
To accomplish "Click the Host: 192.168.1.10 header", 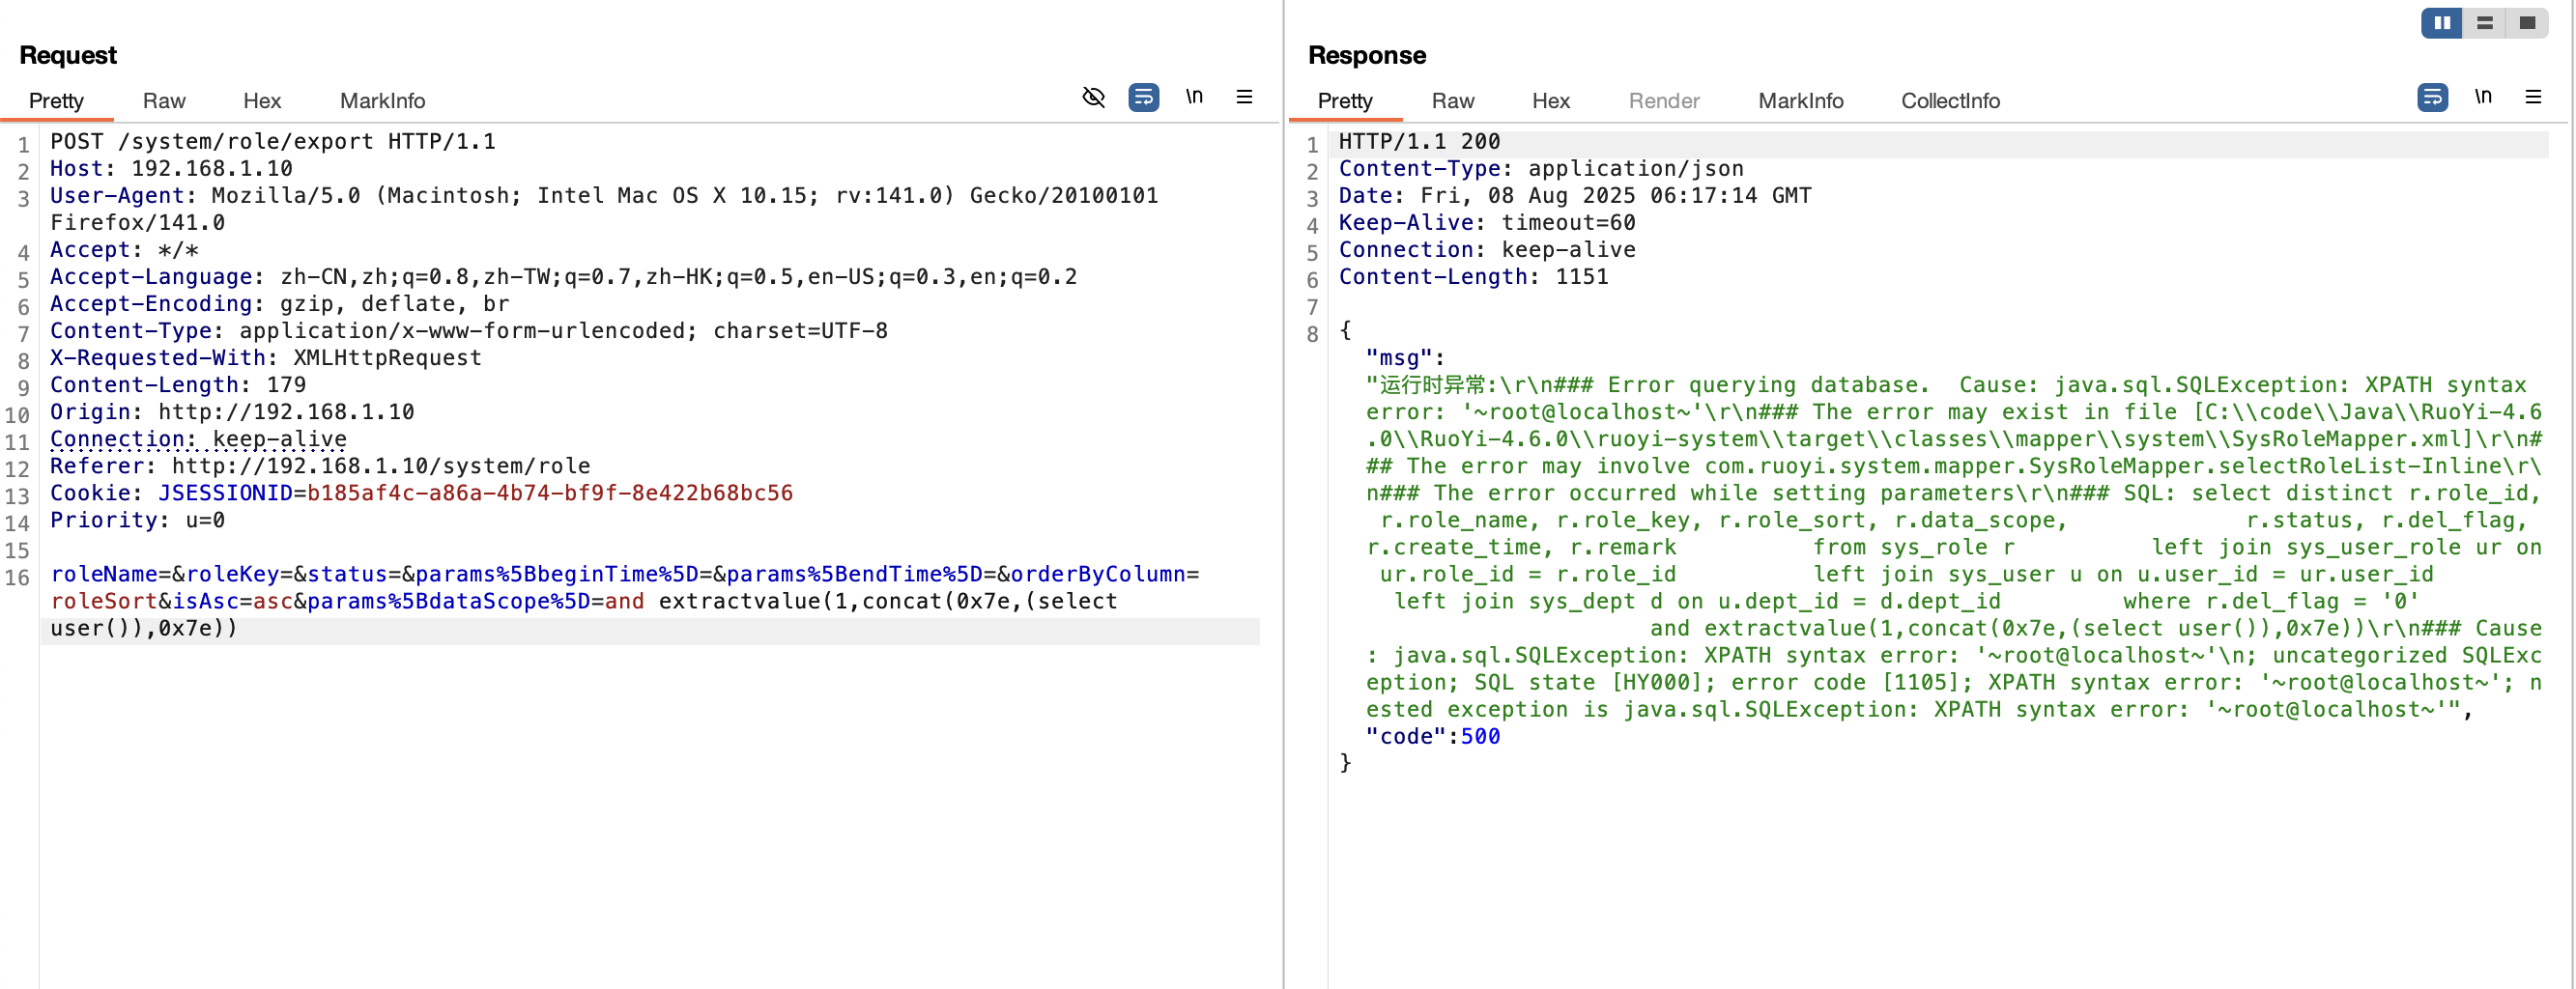I will (171, 169).
